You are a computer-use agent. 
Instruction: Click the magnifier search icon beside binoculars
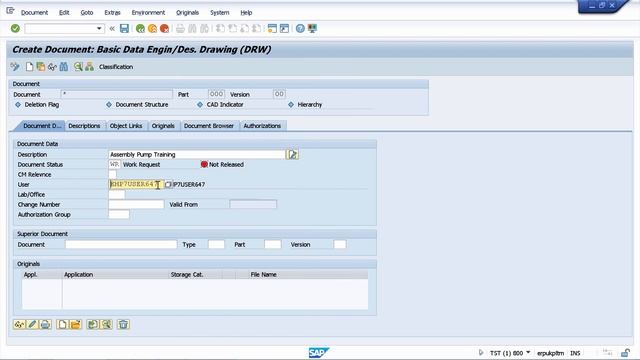point(78,67)
